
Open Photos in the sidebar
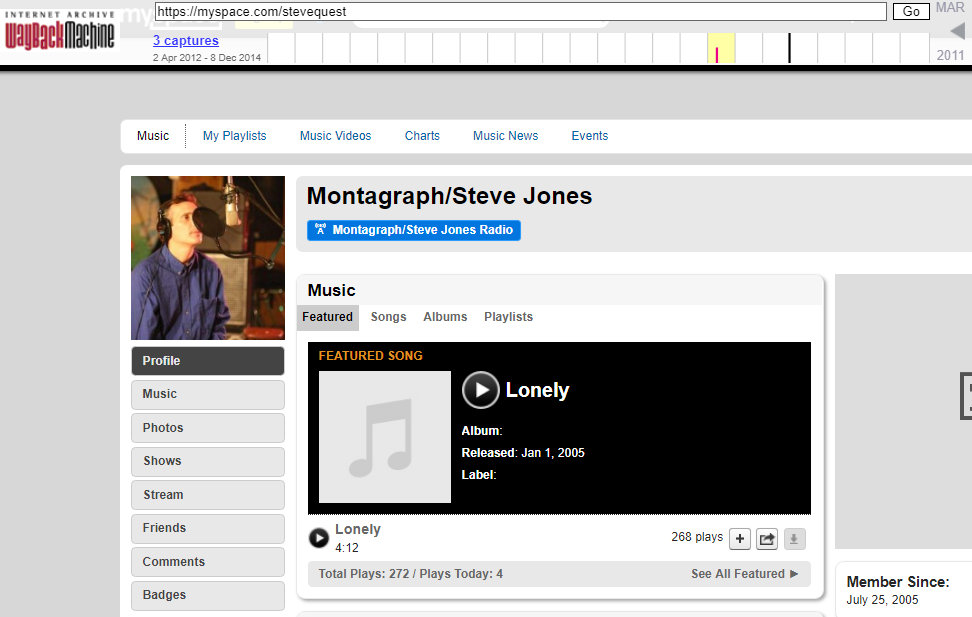point(208,428)
